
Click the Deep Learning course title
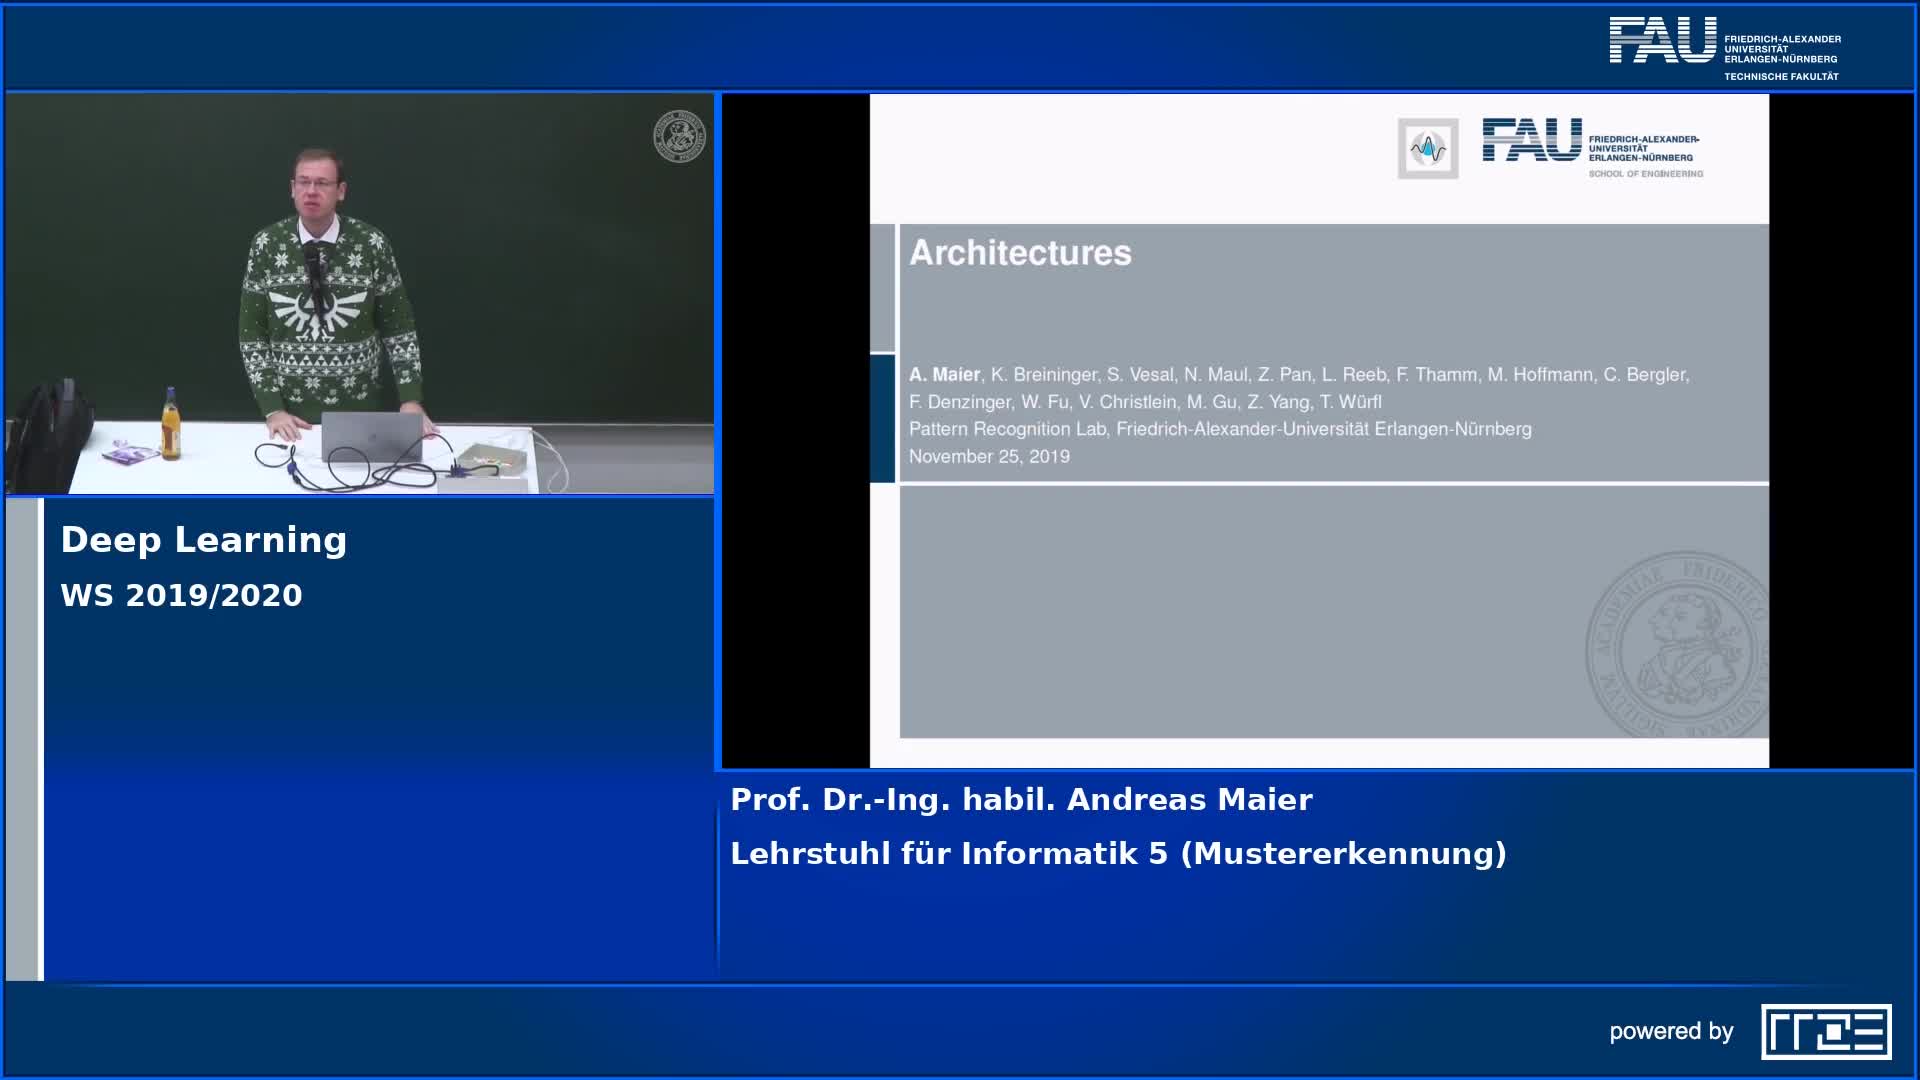(204, 540)
